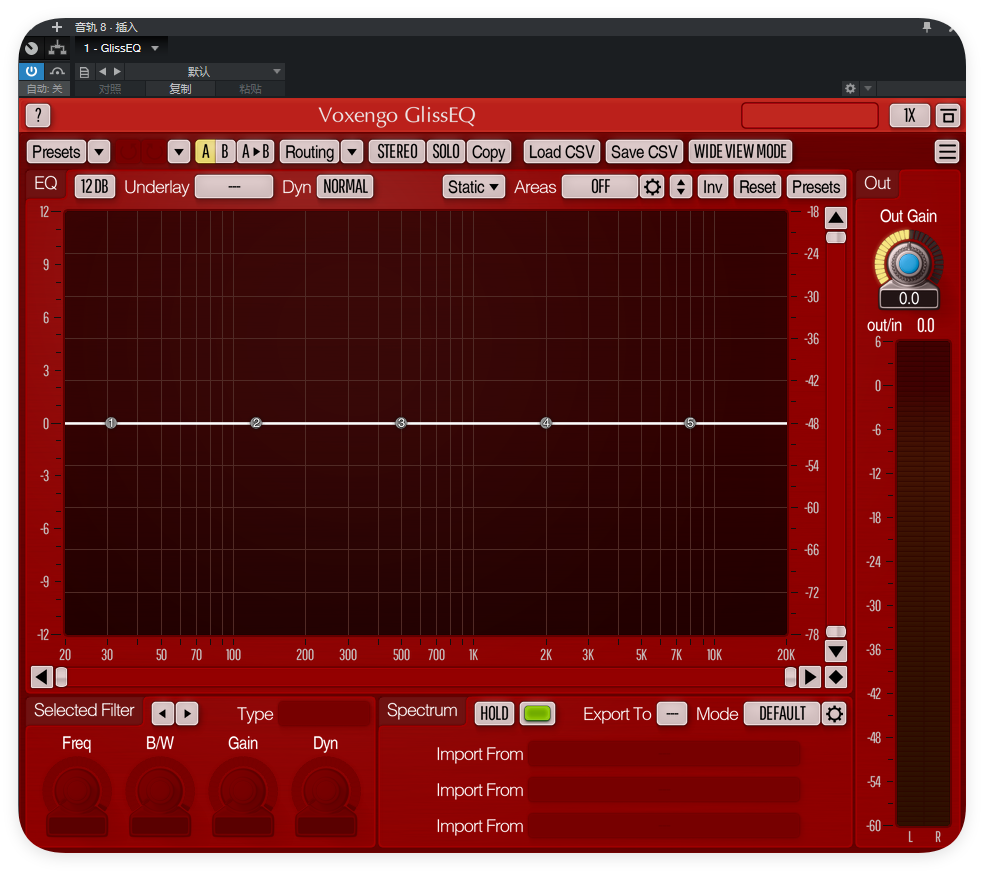Toggle green spectrum enable indicator
The image size is (984, 871).
pyautogui.click(x=537, y=713)
